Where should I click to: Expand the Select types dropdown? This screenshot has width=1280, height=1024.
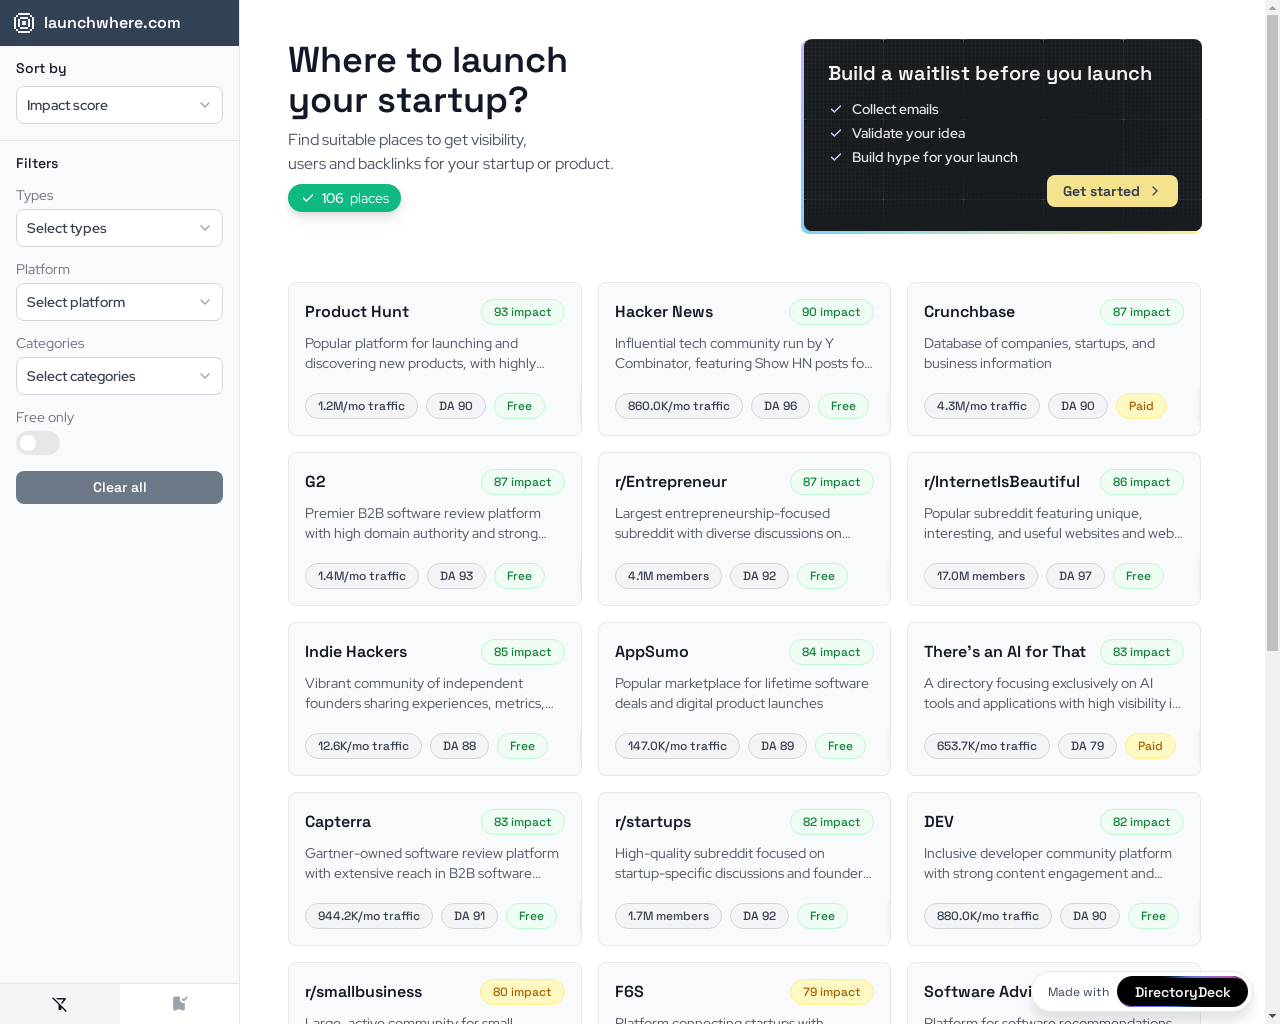tap(119, 228)
